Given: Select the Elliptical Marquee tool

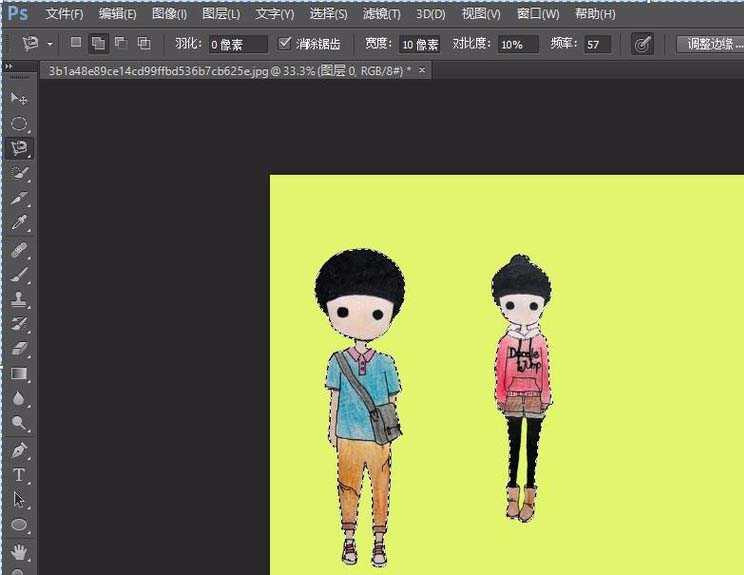Looking at the screenshot, I should pyautogui.click(x=19, y=124).
